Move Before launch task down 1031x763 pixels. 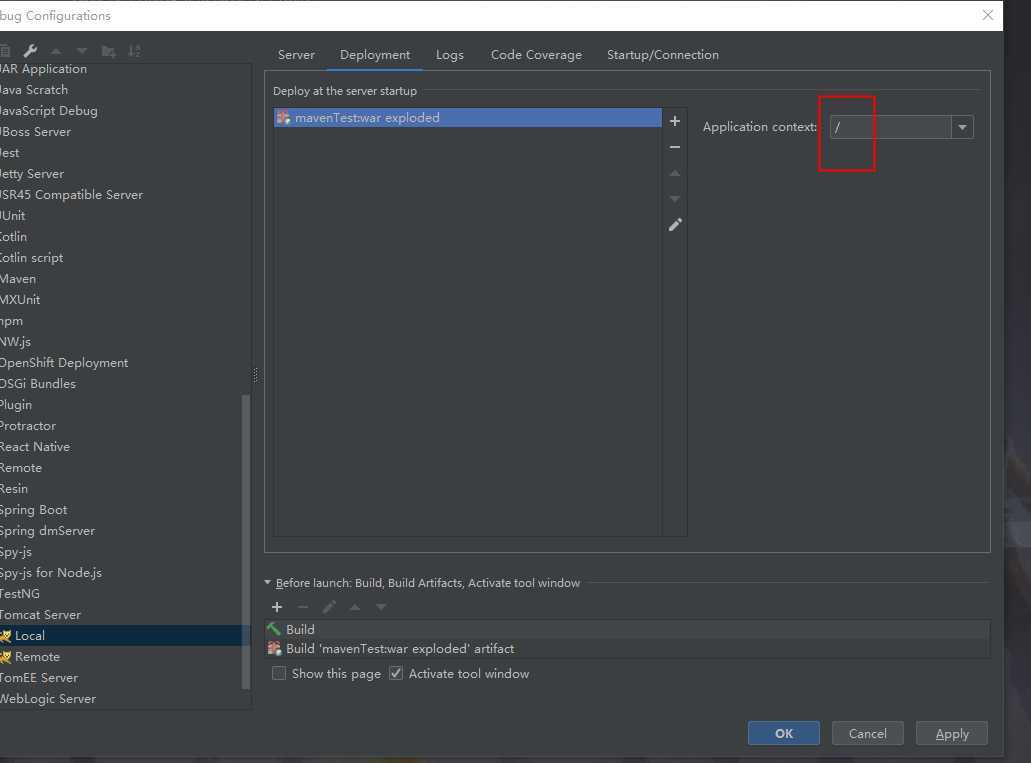tap(381, 607)
